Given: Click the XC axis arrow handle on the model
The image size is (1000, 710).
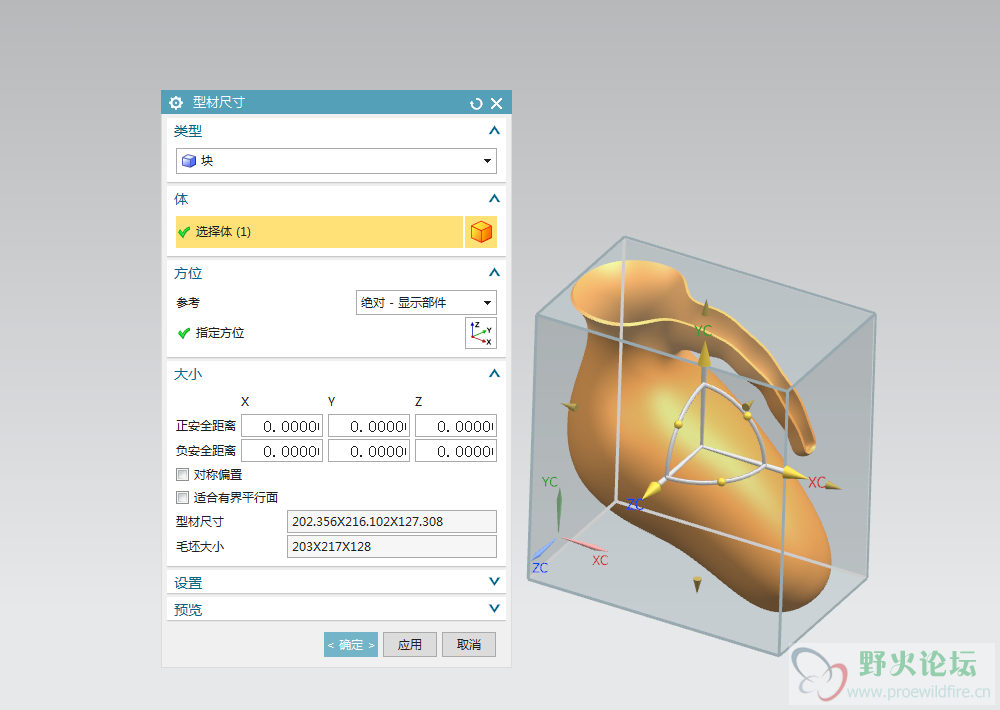Looking at the screenshot, I should click(x=794, y=473).
